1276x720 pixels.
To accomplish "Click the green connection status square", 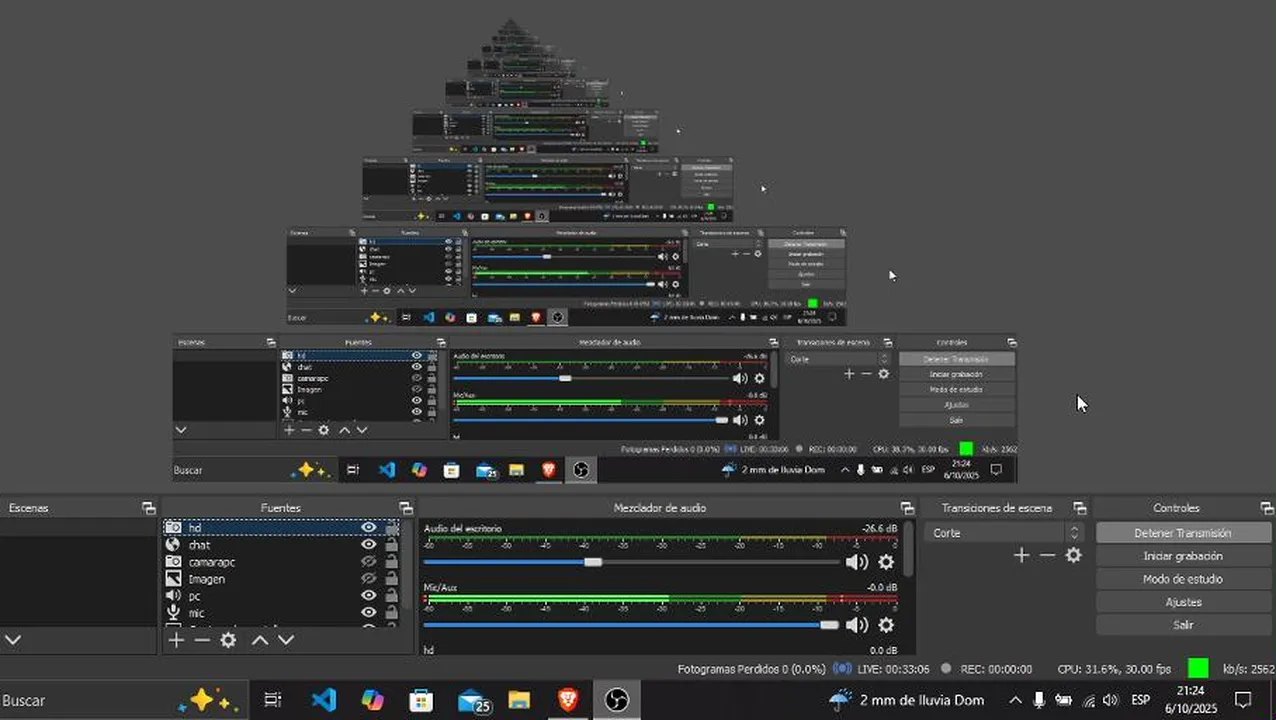I will 1198,668.
